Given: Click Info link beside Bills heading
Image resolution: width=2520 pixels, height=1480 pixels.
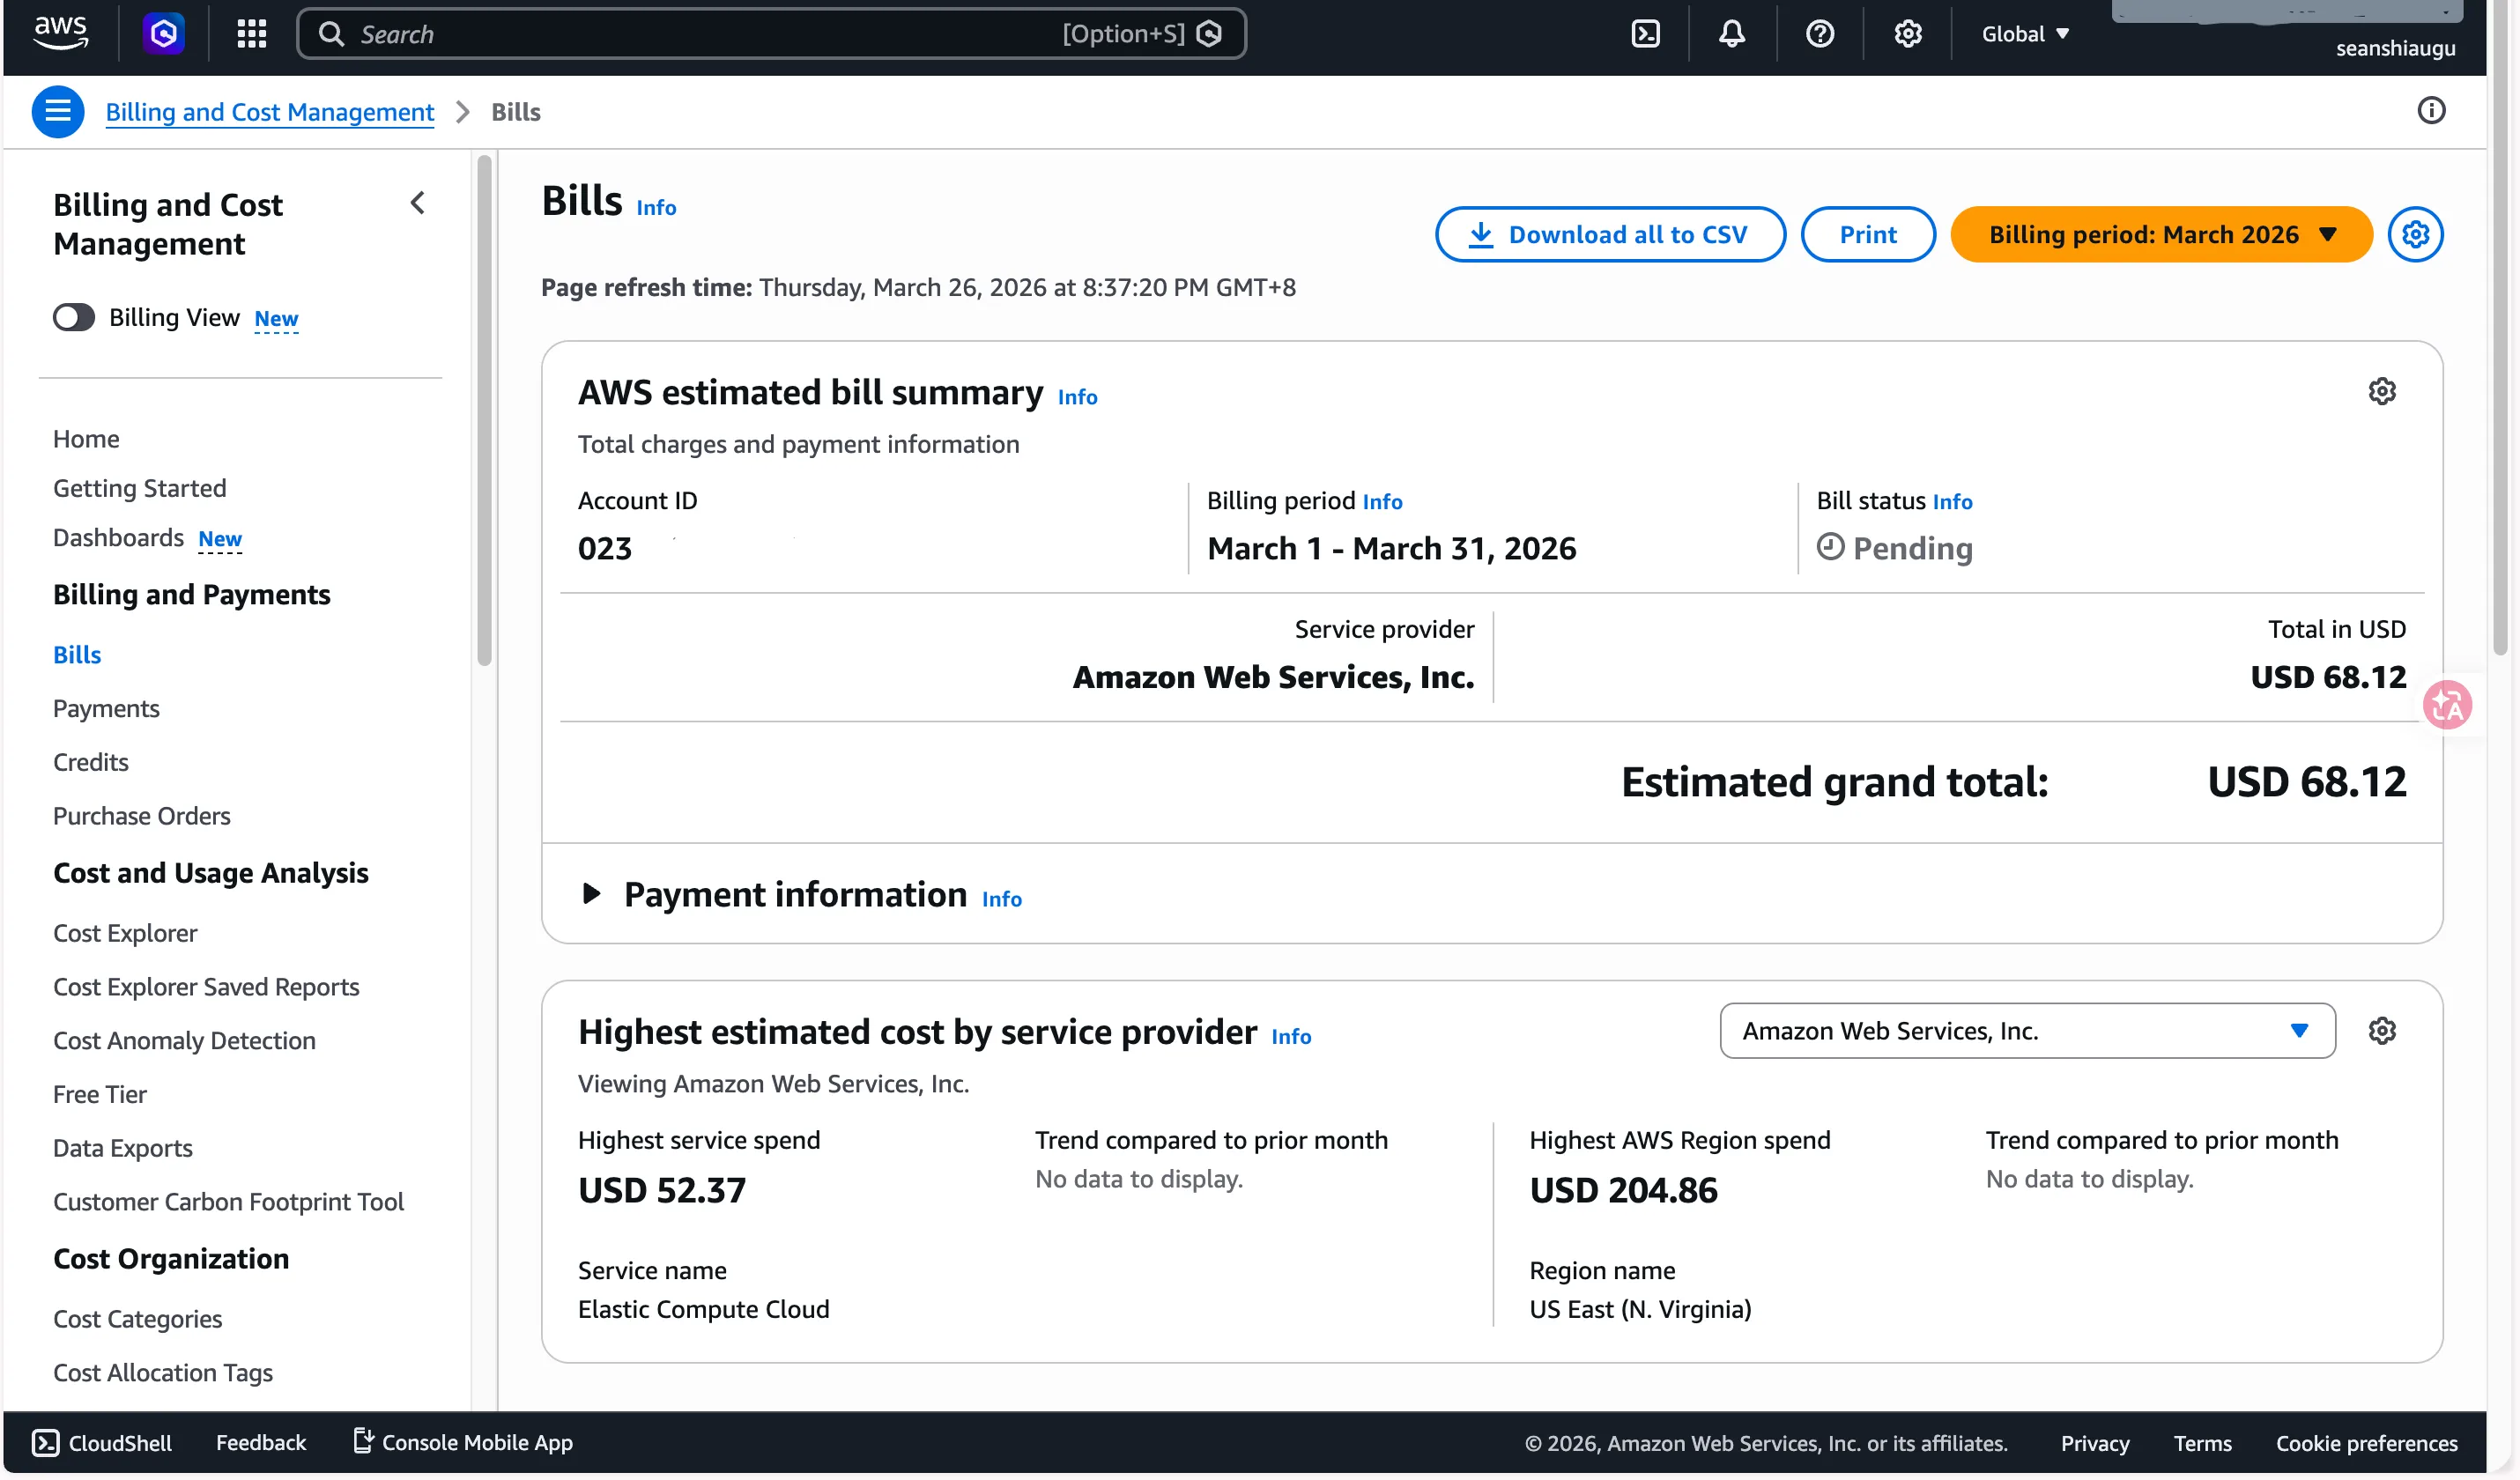Looking at the screenshot, I should click(656, 207).
